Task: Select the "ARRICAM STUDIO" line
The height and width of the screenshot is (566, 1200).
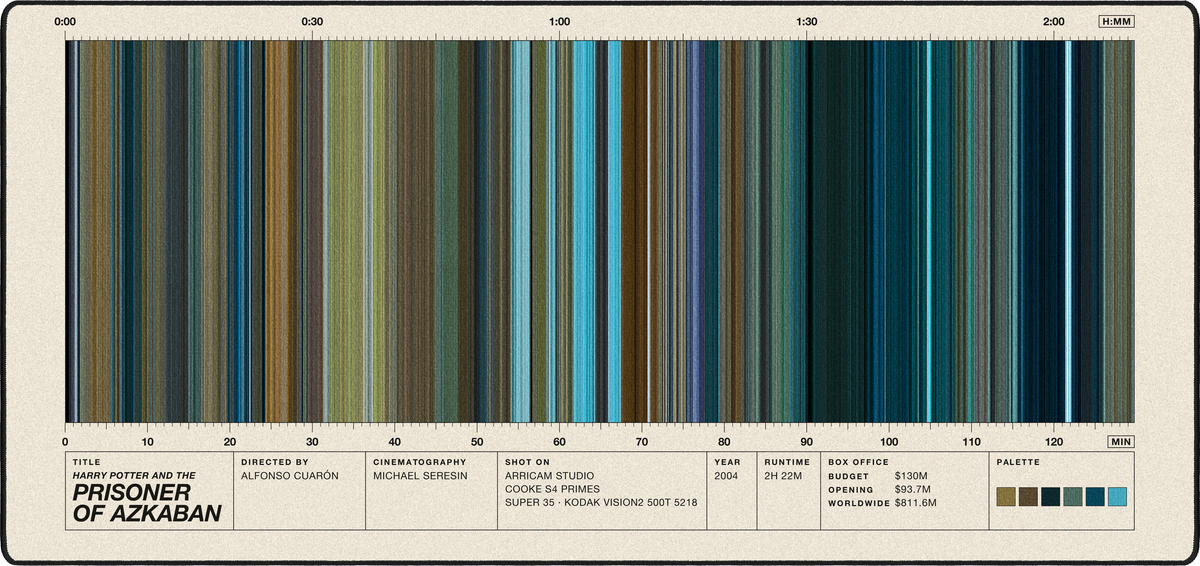Action: pos(550,476)
